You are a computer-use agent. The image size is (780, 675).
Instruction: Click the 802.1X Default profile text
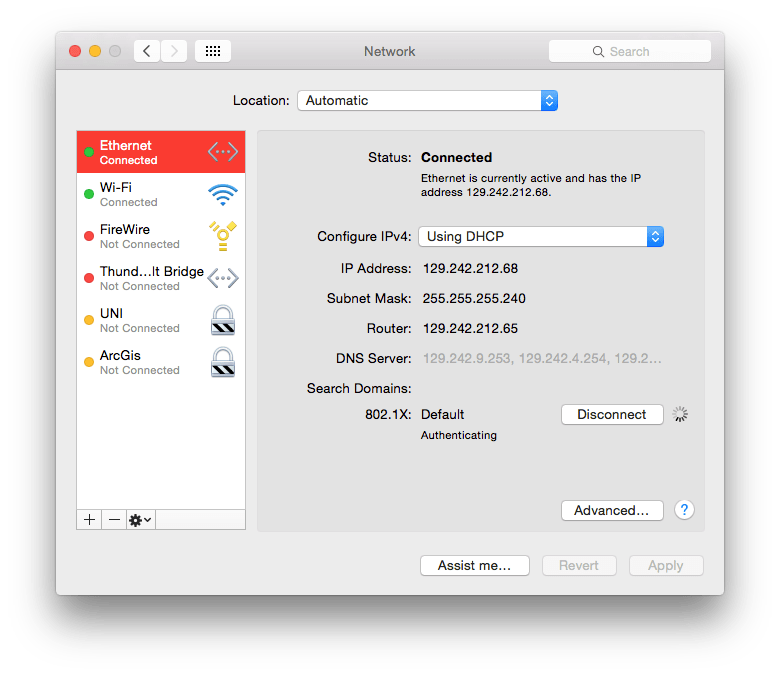pos(443,414)
